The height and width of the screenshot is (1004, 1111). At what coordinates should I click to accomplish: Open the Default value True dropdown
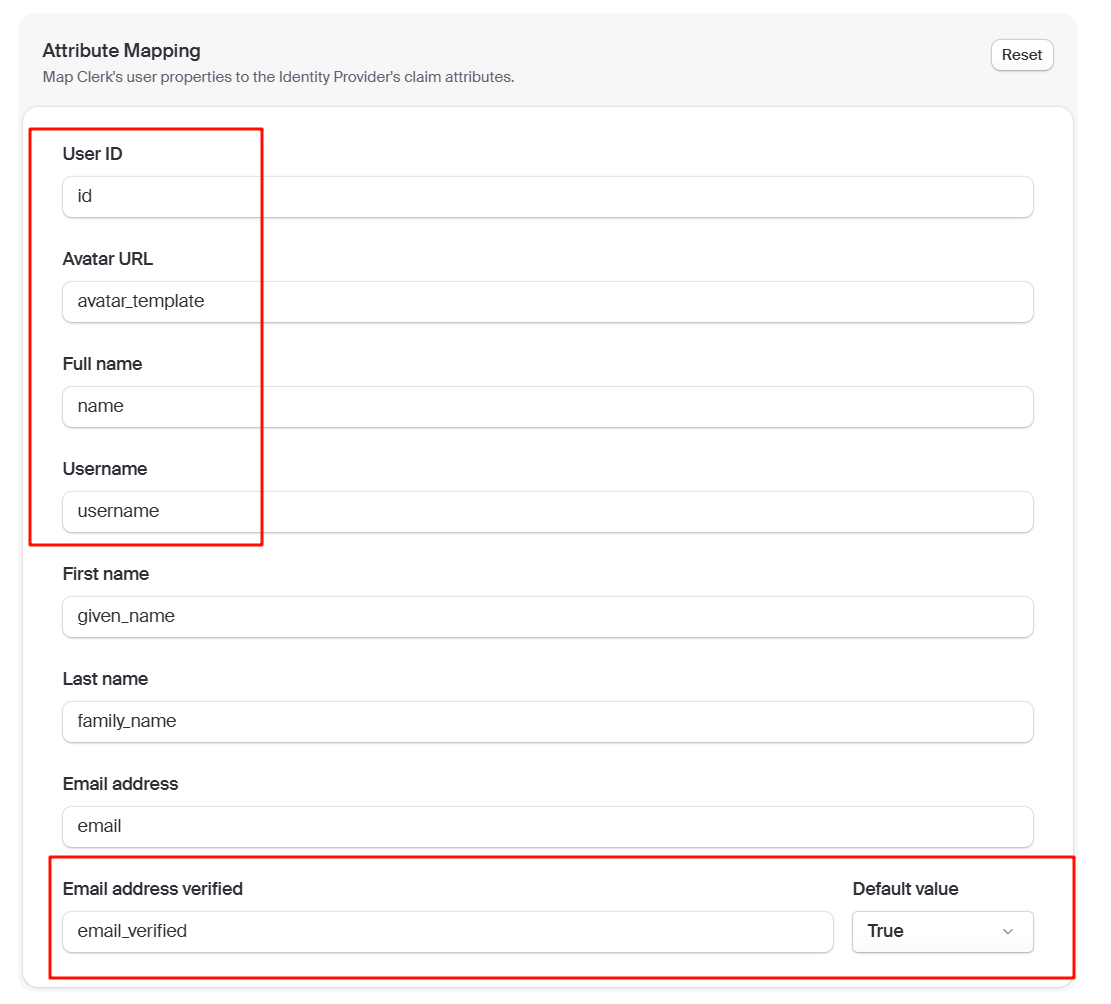click(x=942, y=931)
